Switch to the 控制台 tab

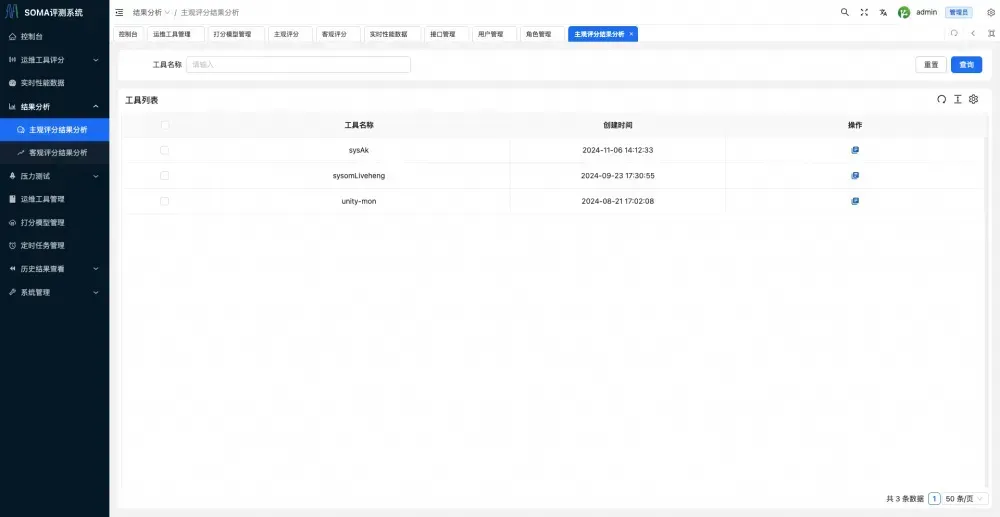(x=128, y=34)
